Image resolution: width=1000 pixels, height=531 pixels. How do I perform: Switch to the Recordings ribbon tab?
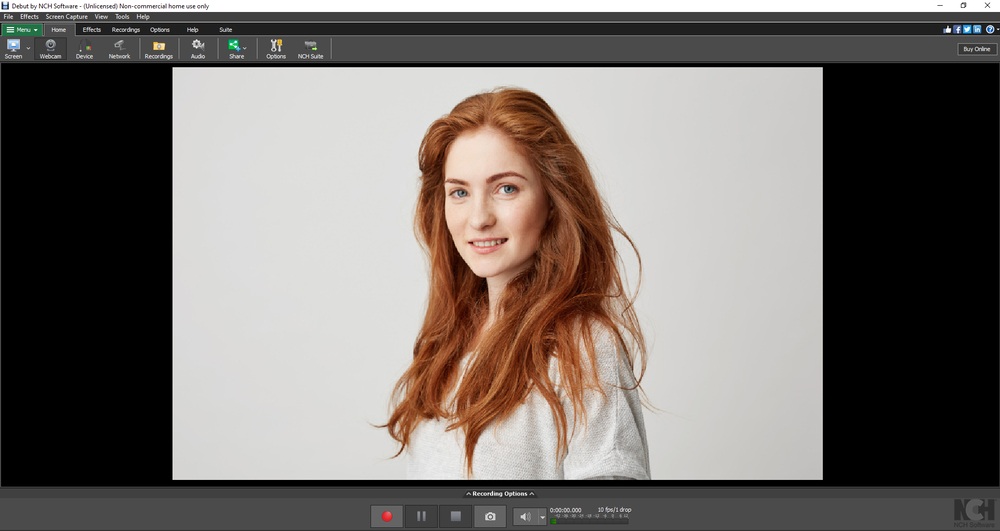[x=126, y=29]
